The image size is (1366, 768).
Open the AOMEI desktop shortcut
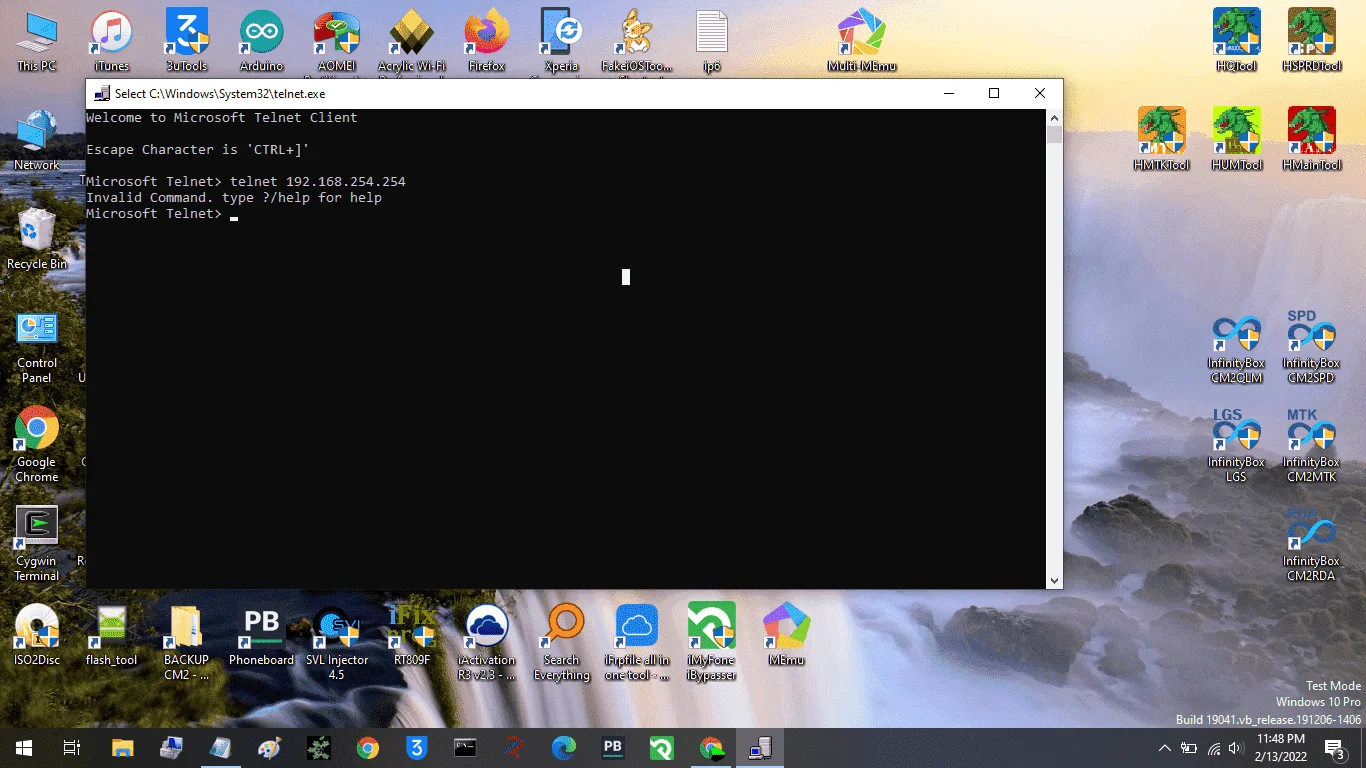click(337, 41)
